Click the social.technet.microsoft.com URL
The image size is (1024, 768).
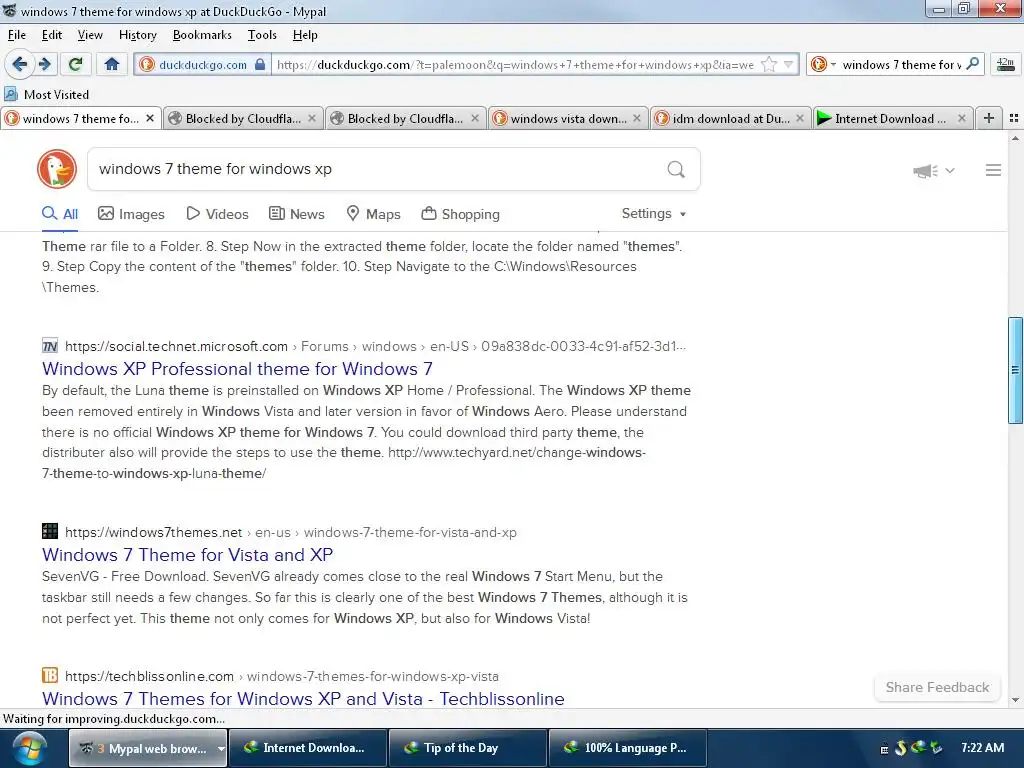point(176,346)
